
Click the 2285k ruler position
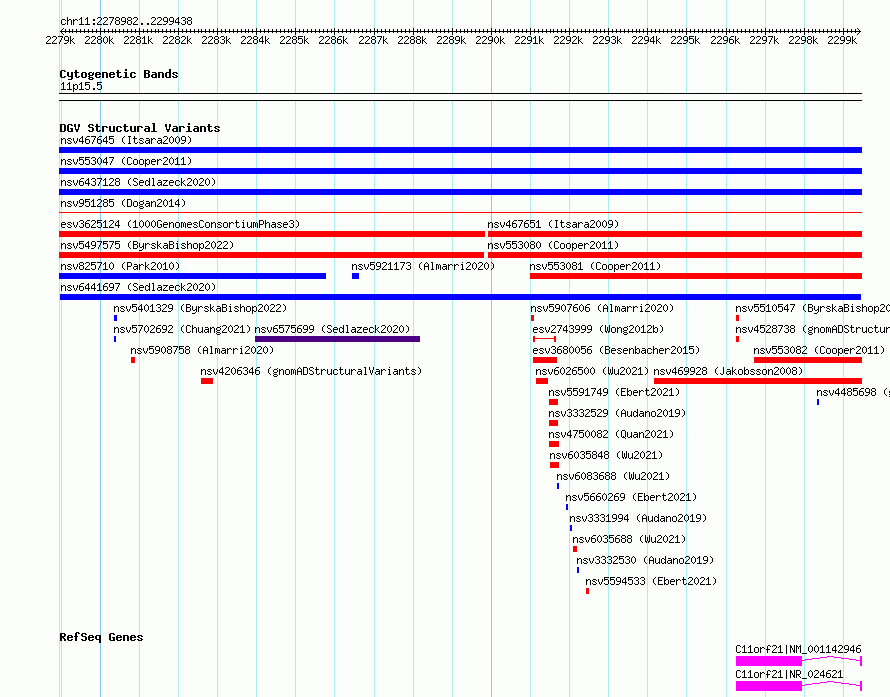(x=294, y=40)
